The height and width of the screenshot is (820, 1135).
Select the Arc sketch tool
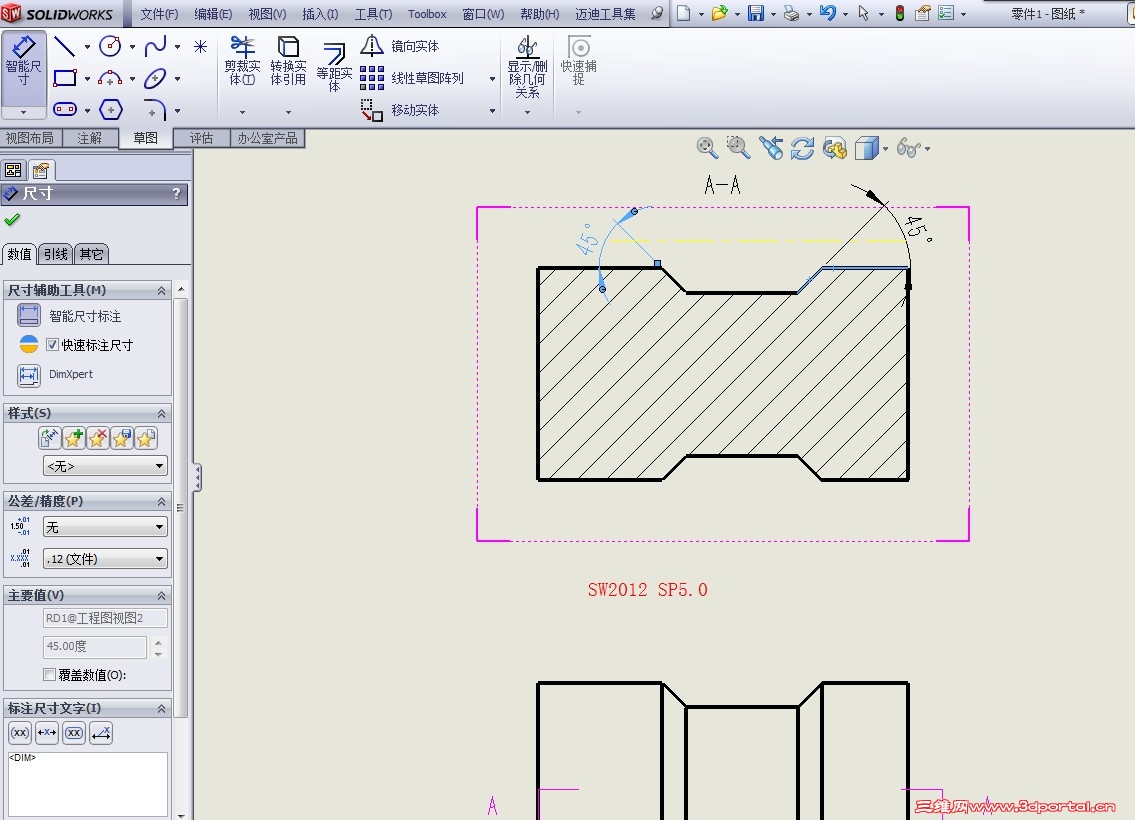(x=110, y=78)
